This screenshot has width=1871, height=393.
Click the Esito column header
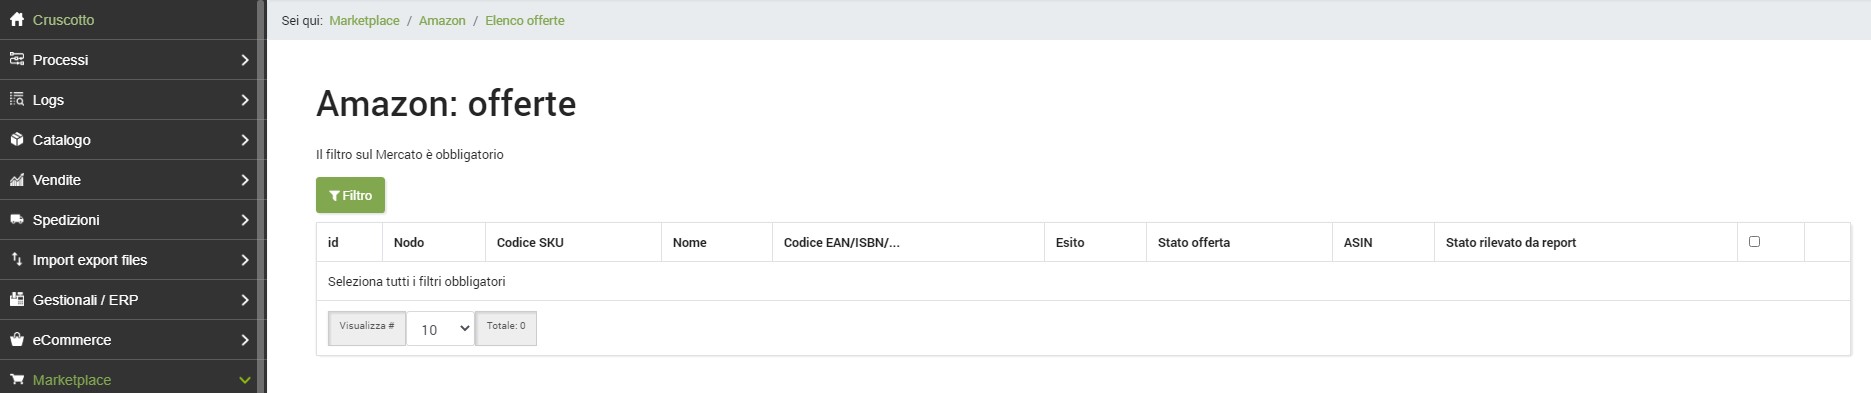click(x=1095, y=242)
